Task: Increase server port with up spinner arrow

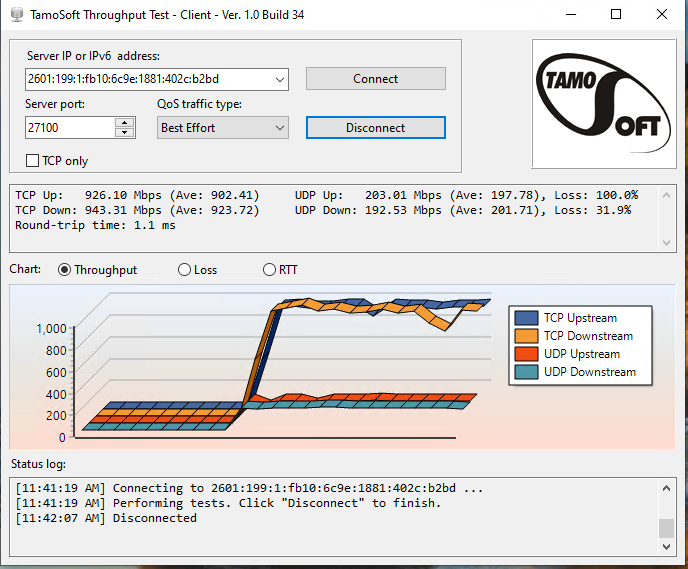Action: pyautogui.click(x=125, y=122)
